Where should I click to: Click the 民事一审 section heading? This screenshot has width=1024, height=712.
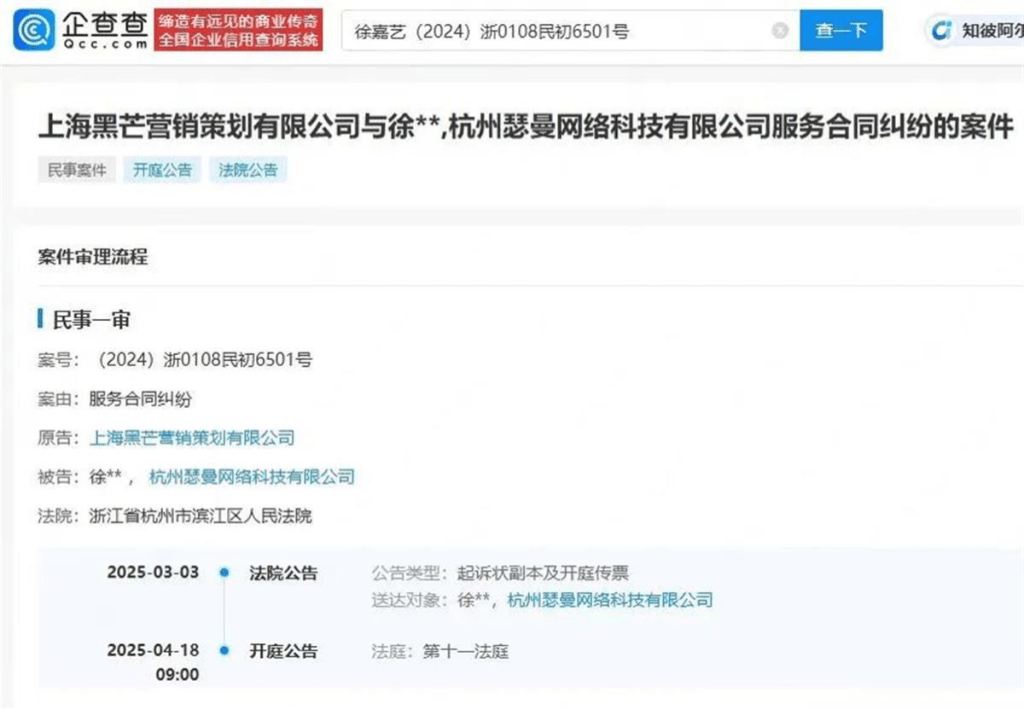91,319
